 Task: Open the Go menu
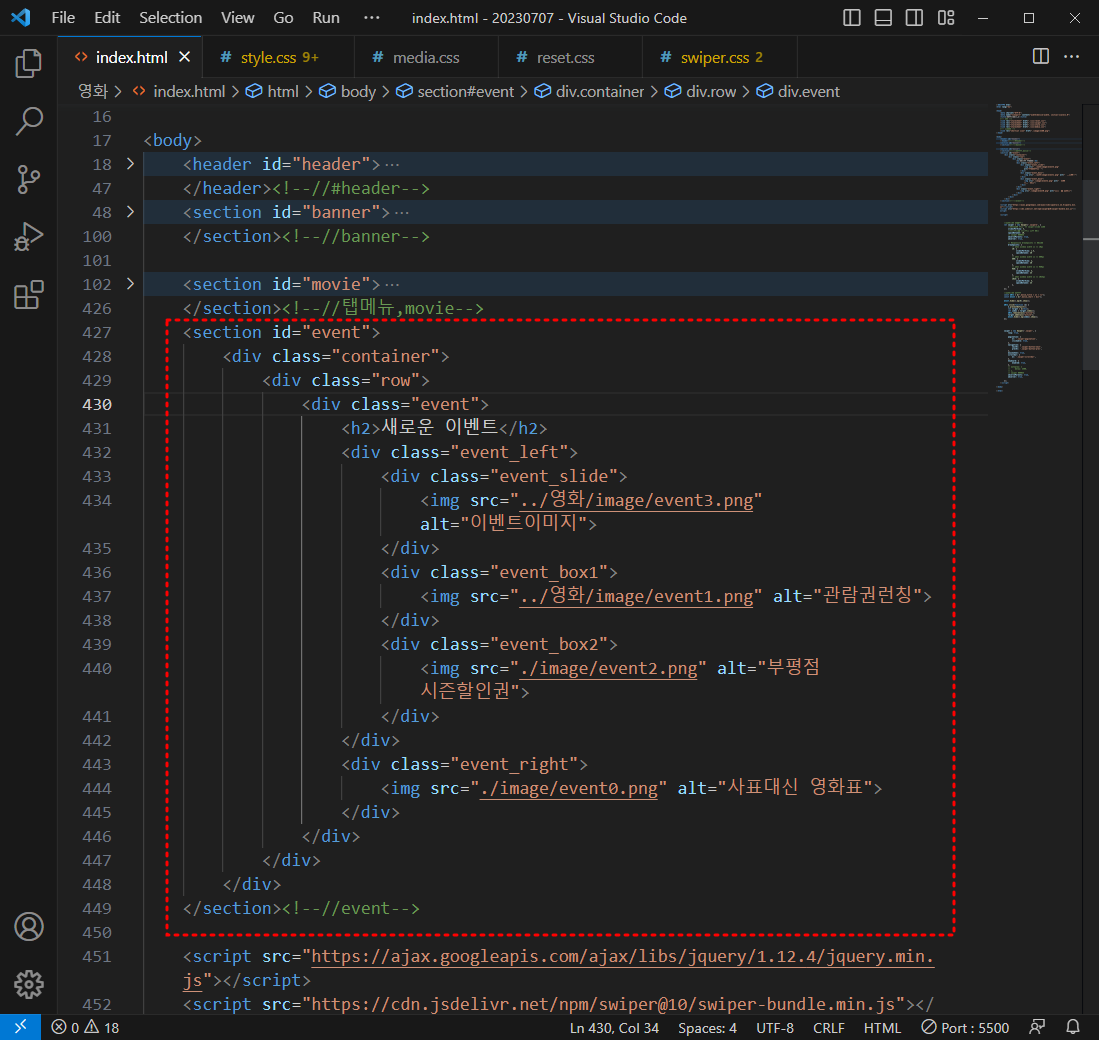click(283, 18)
